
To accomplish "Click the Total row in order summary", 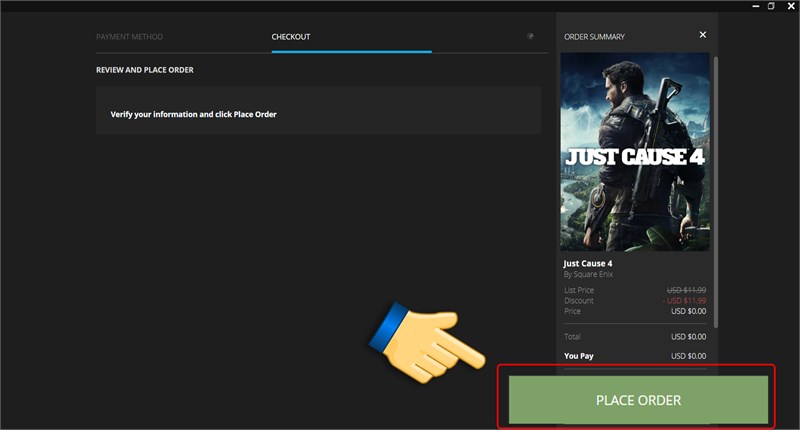I will point(635,337).
